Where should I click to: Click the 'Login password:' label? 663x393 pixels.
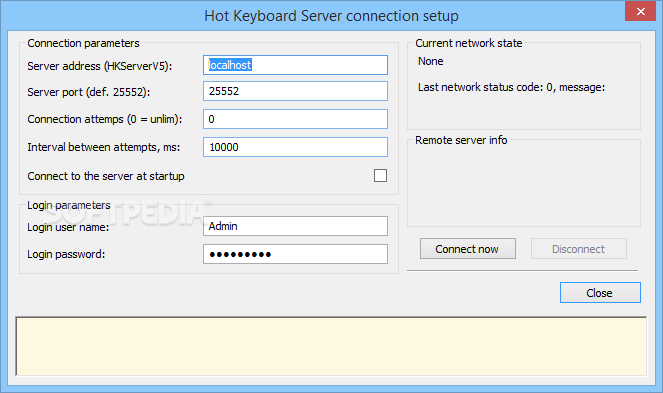(x=66, y=254)
